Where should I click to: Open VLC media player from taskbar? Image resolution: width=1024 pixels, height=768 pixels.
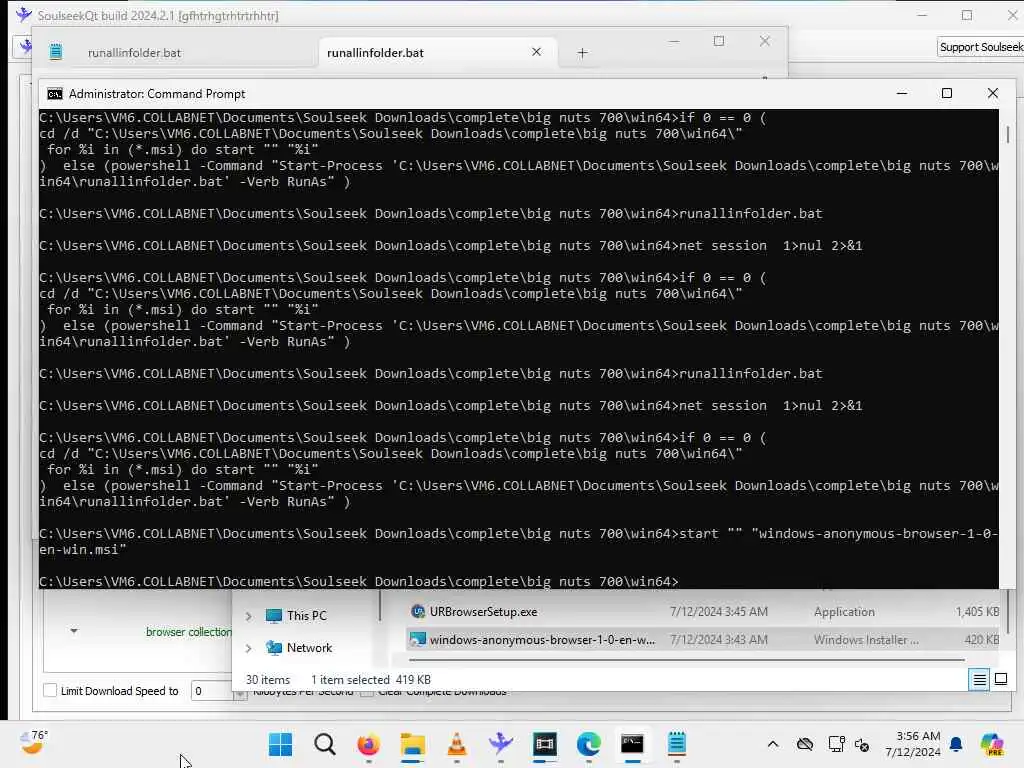[456, 744]
